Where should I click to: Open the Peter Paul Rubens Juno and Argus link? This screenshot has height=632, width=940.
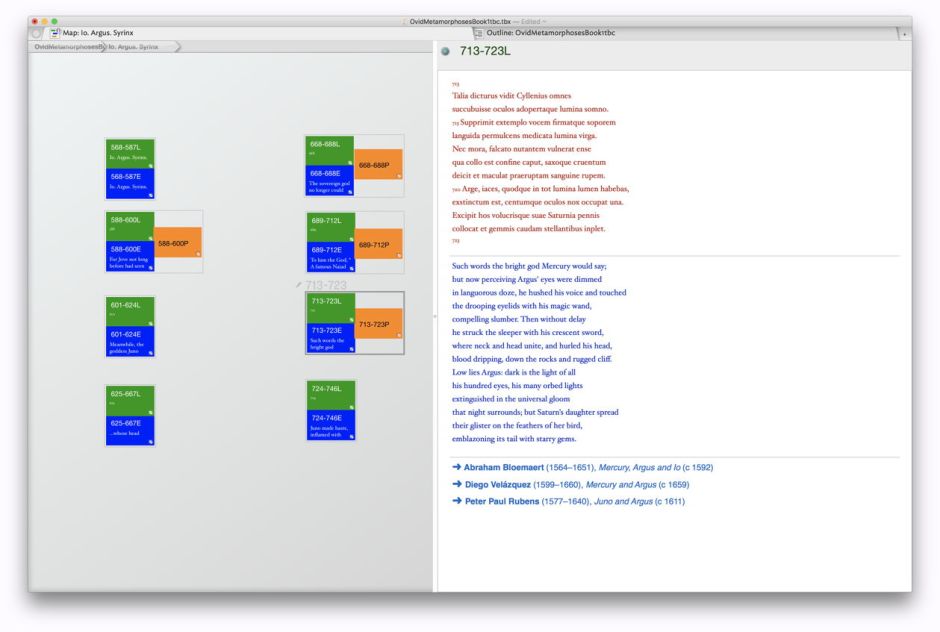568,501
